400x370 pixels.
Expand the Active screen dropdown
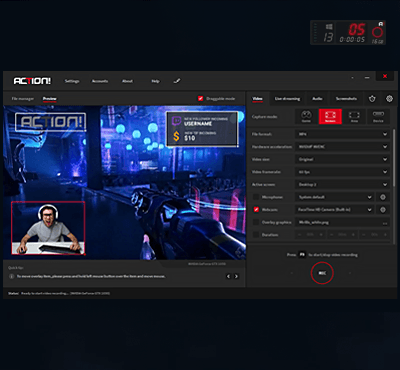(x=342, y=184)
